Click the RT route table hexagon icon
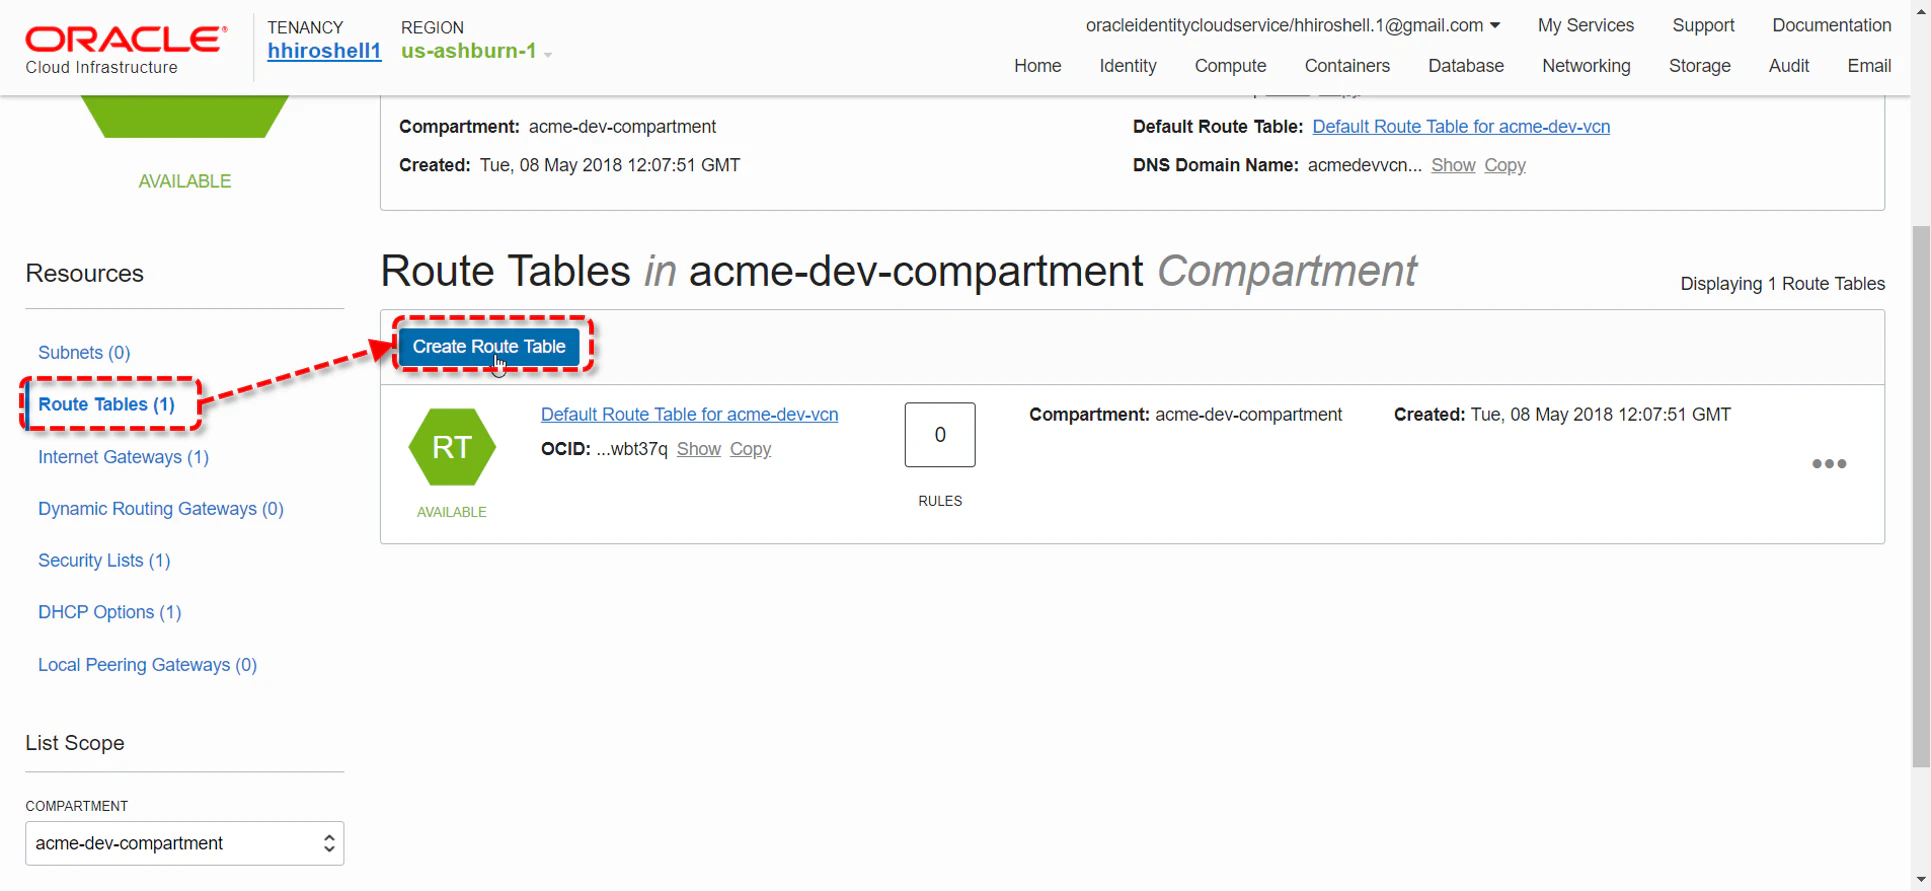 tap(452, 447)
